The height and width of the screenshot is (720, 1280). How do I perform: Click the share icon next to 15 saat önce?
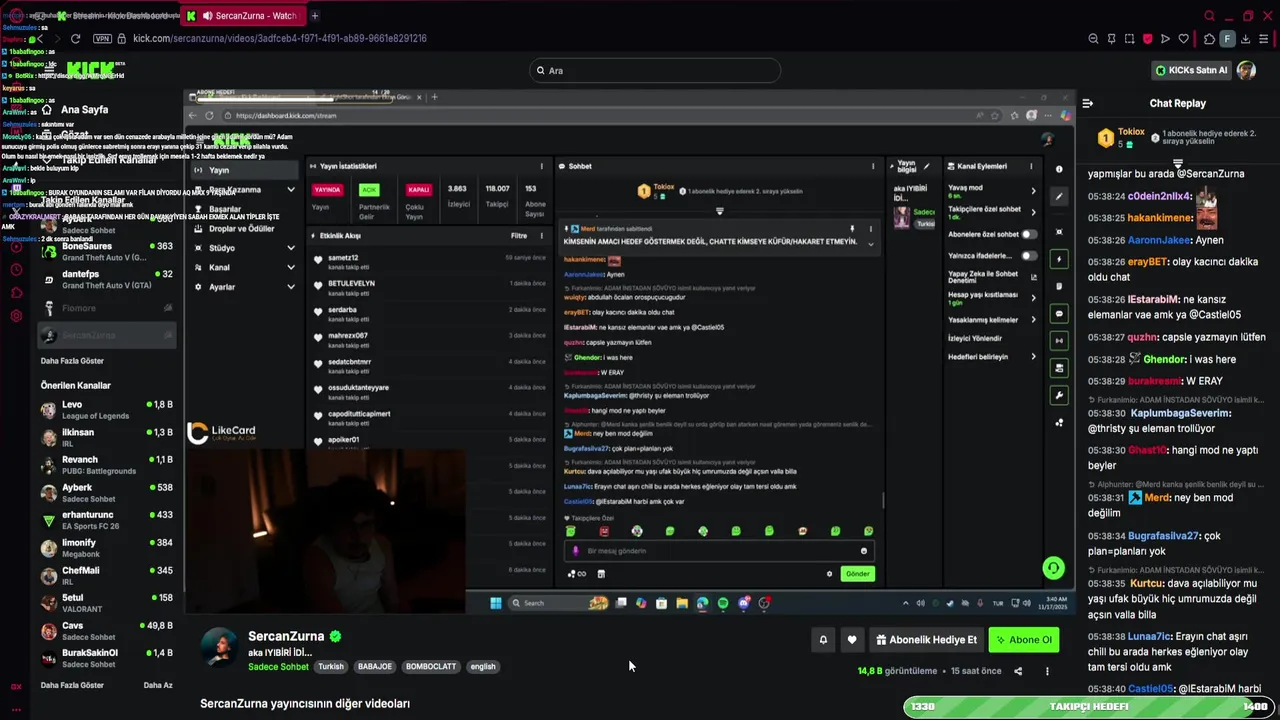click(1018, 671)
